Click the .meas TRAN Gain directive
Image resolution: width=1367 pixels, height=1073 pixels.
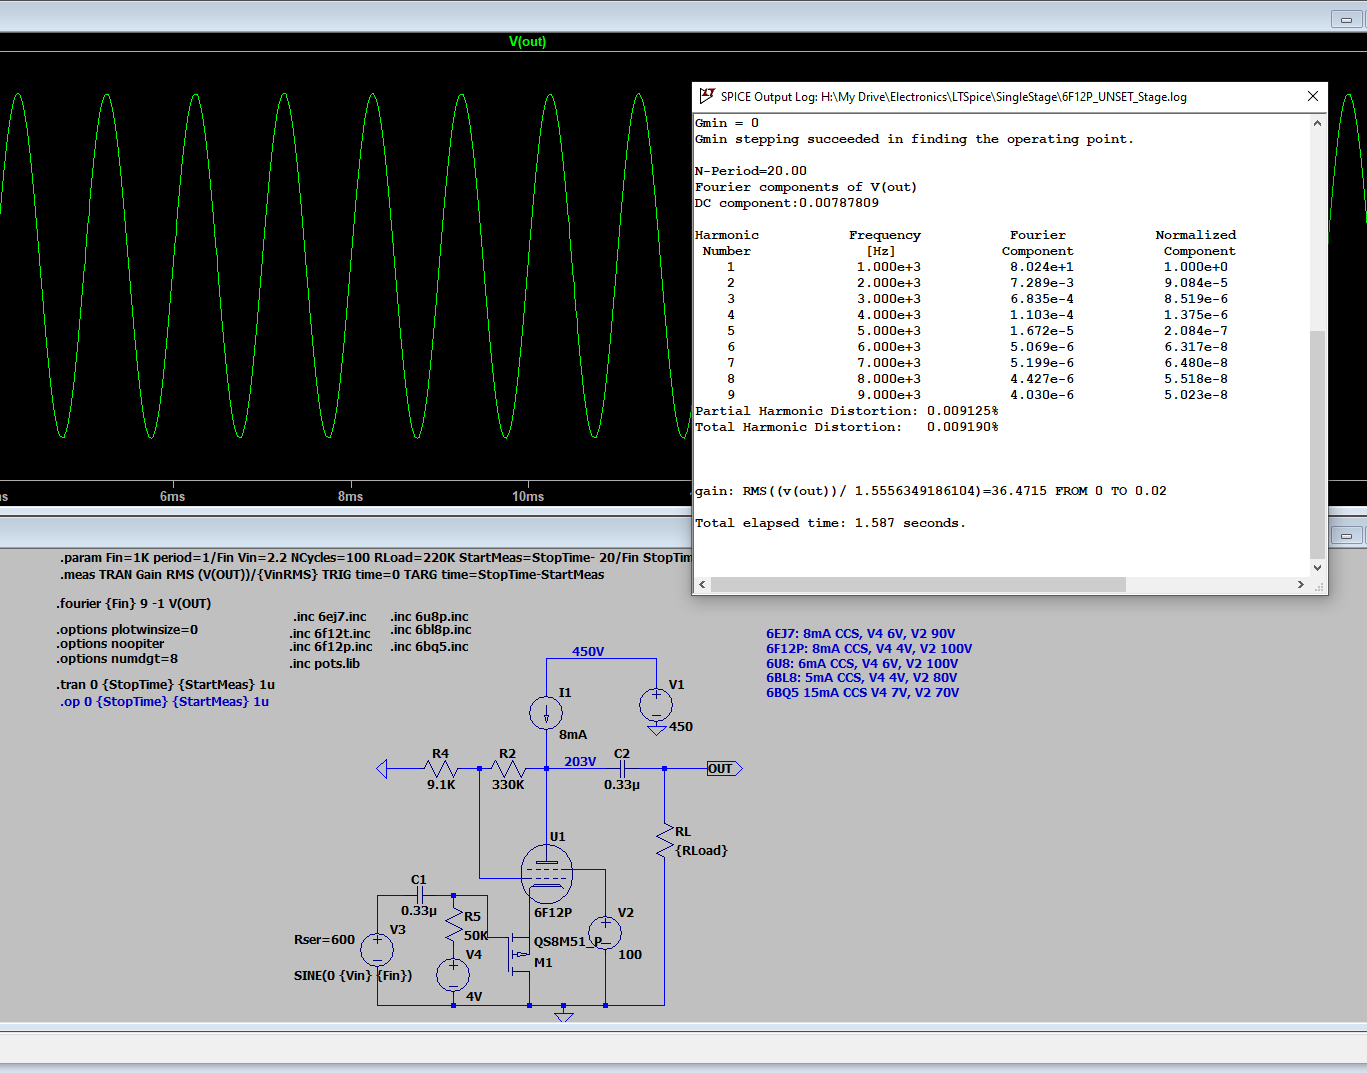click(332, 574)
